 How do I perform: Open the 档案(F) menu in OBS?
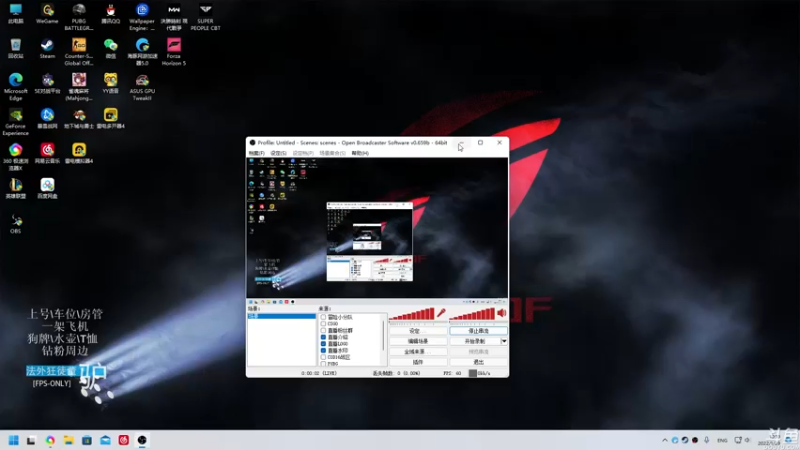pyautogui.click(x=256, y=153)
